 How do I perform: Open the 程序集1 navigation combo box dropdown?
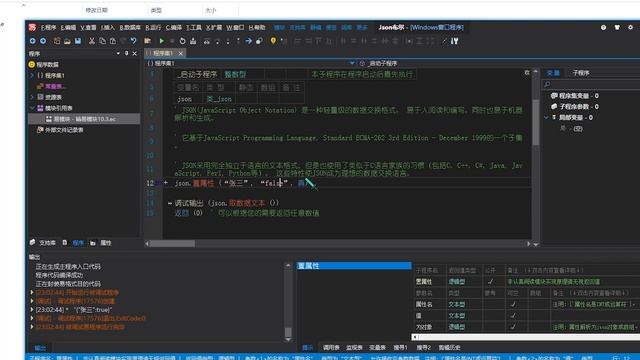click(352, 63)
